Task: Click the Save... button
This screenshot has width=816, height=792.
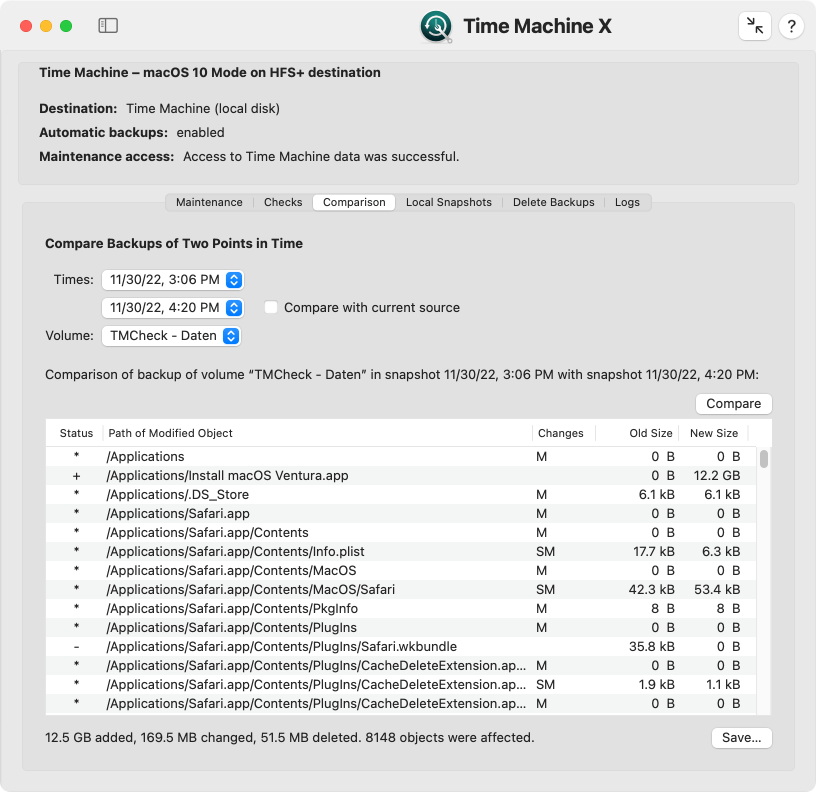Action: 742,738
